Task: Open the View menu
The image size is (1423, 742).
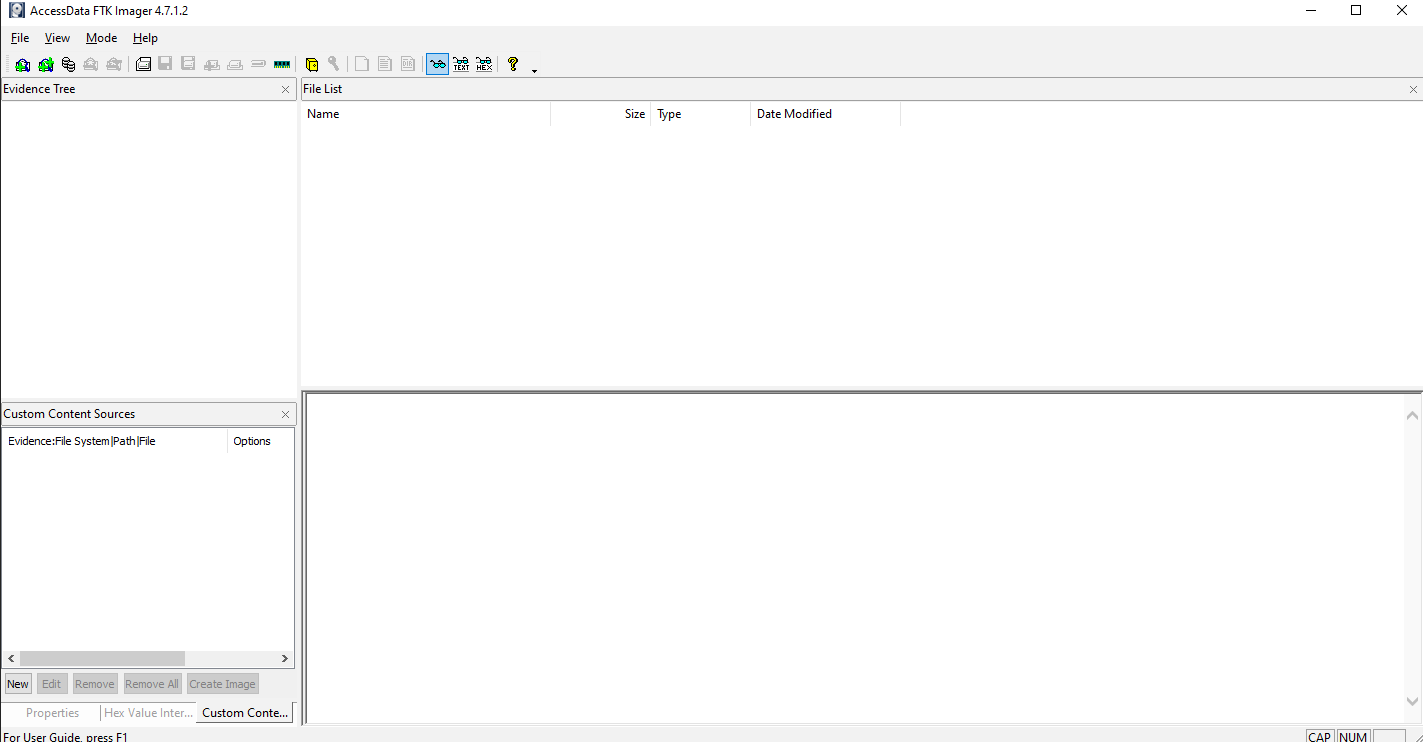Action: pos(57,38)
